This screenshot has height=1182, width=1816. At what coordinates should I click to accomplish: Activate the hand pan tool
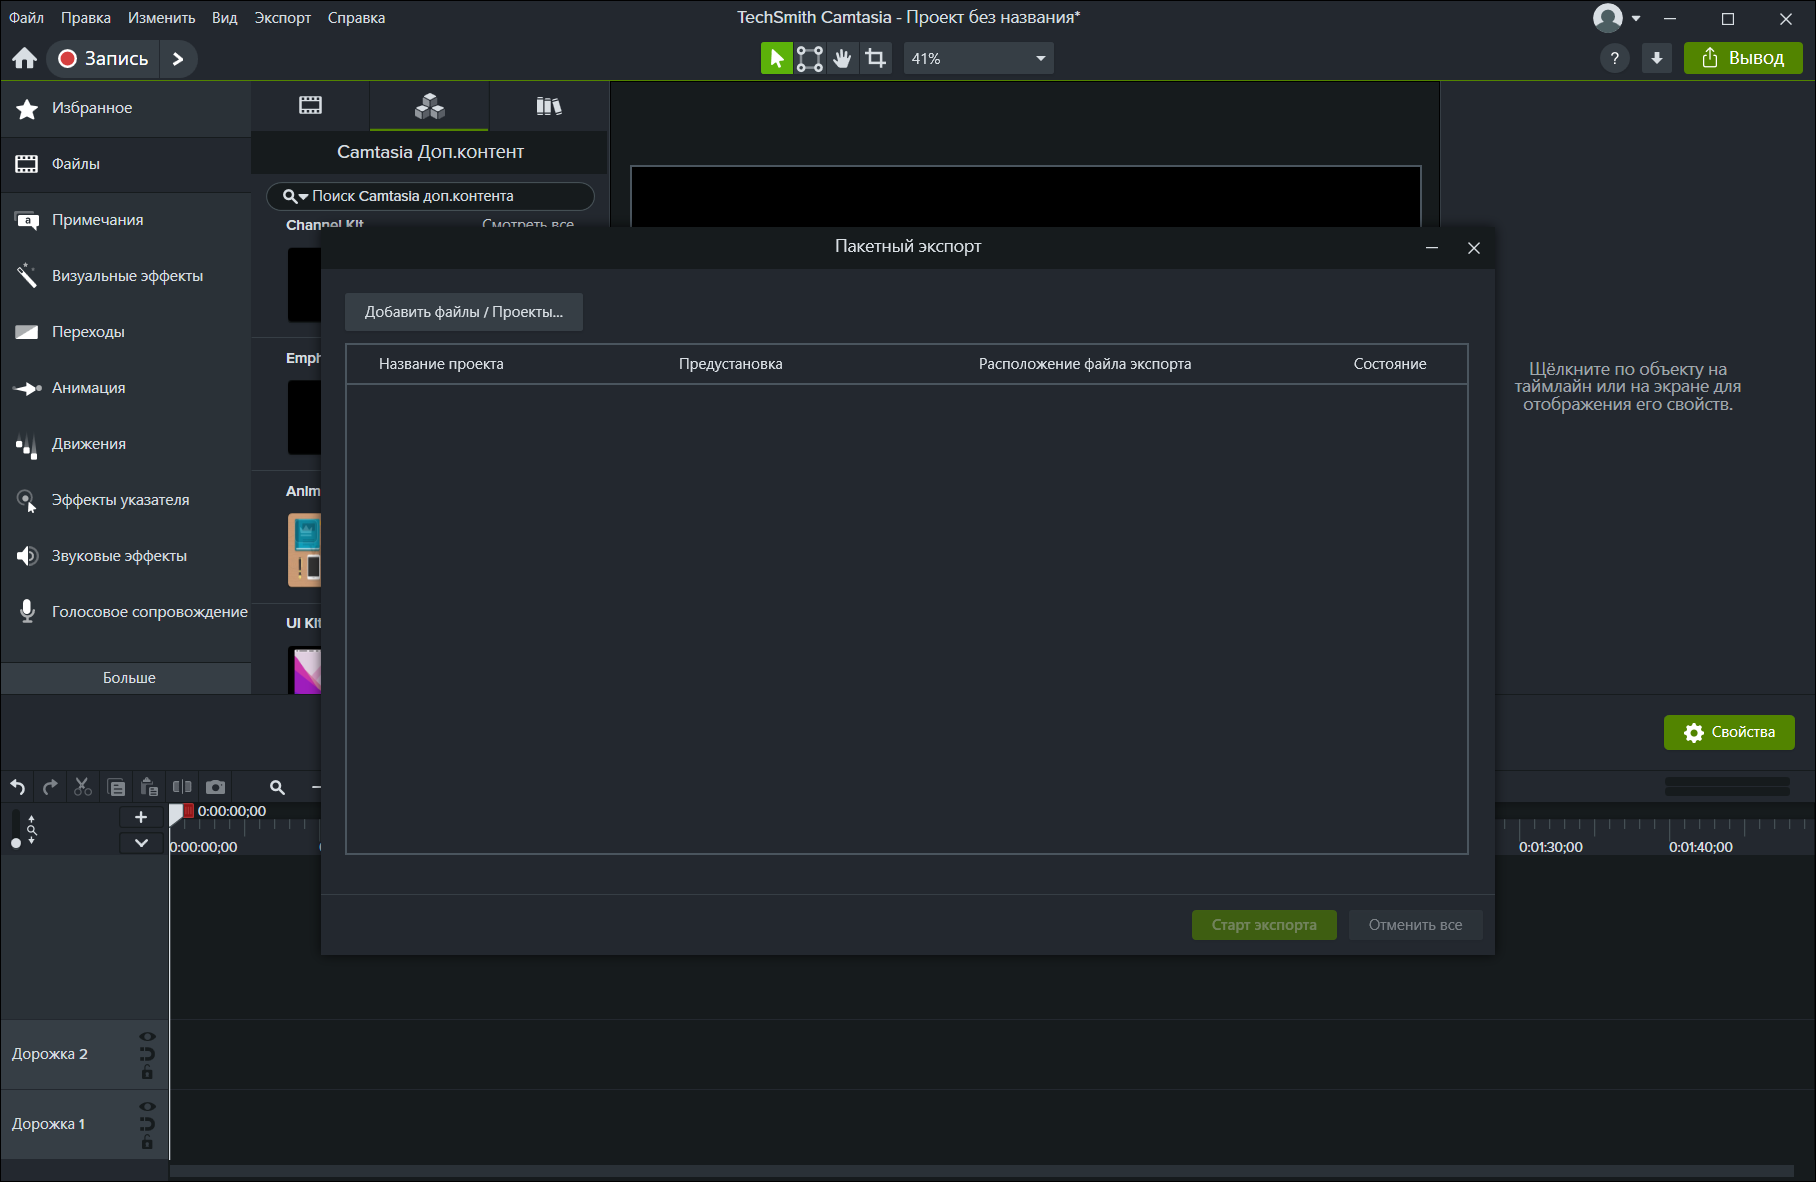coord(843,59)
